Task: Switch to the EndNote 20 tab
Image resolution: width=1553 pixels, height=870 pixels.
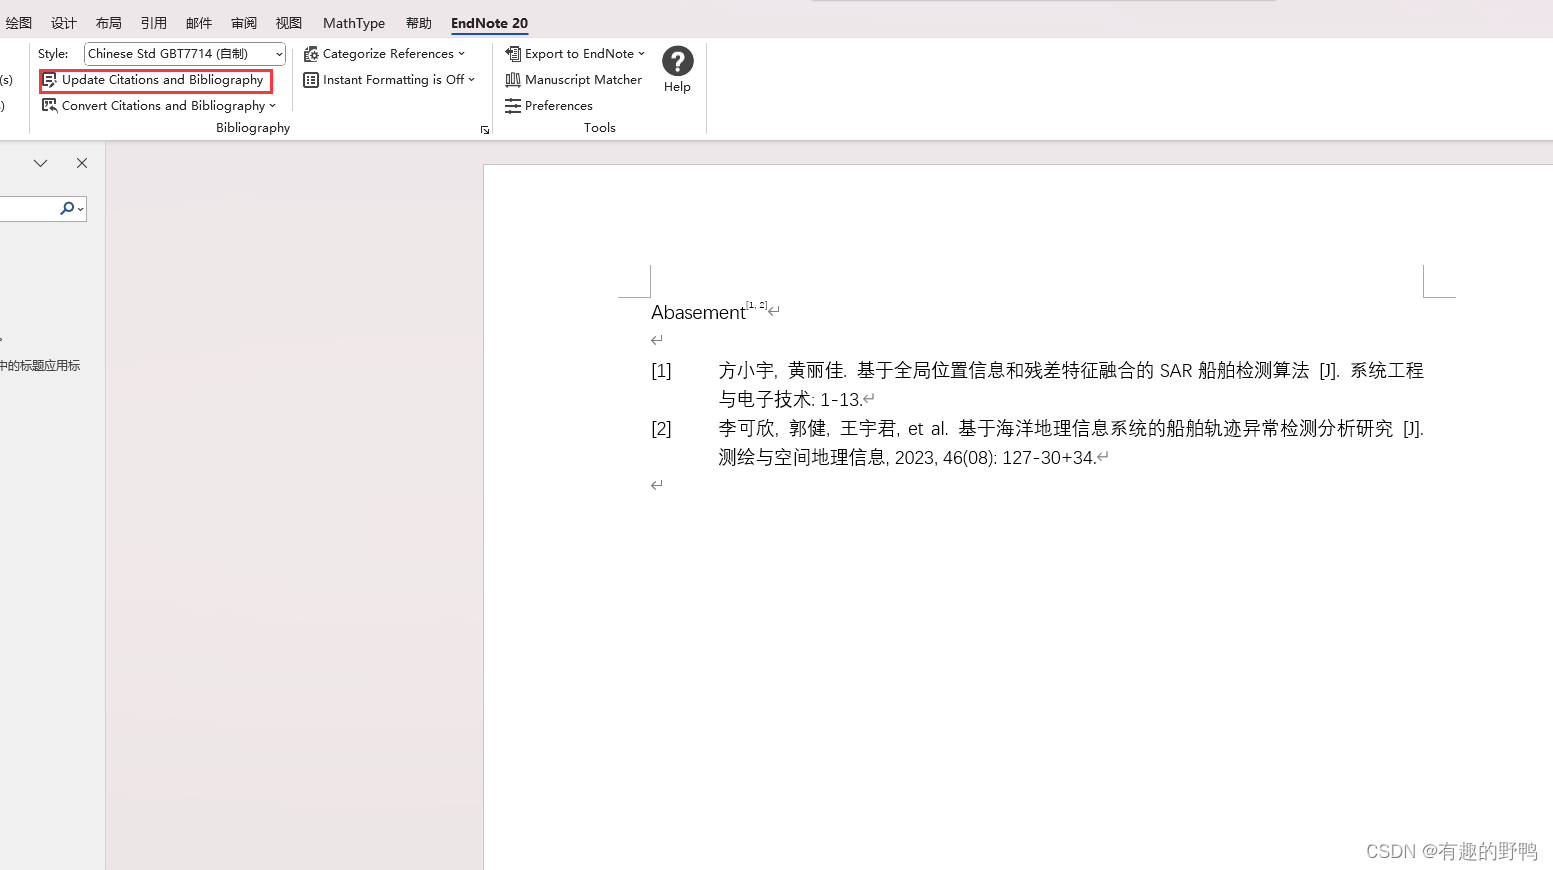Action: [489, 23]
